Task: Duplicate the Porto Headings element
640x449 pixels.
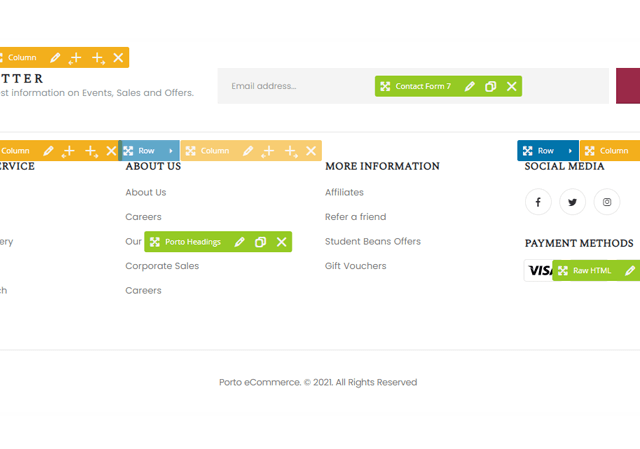Action: [x=260, y=242]
